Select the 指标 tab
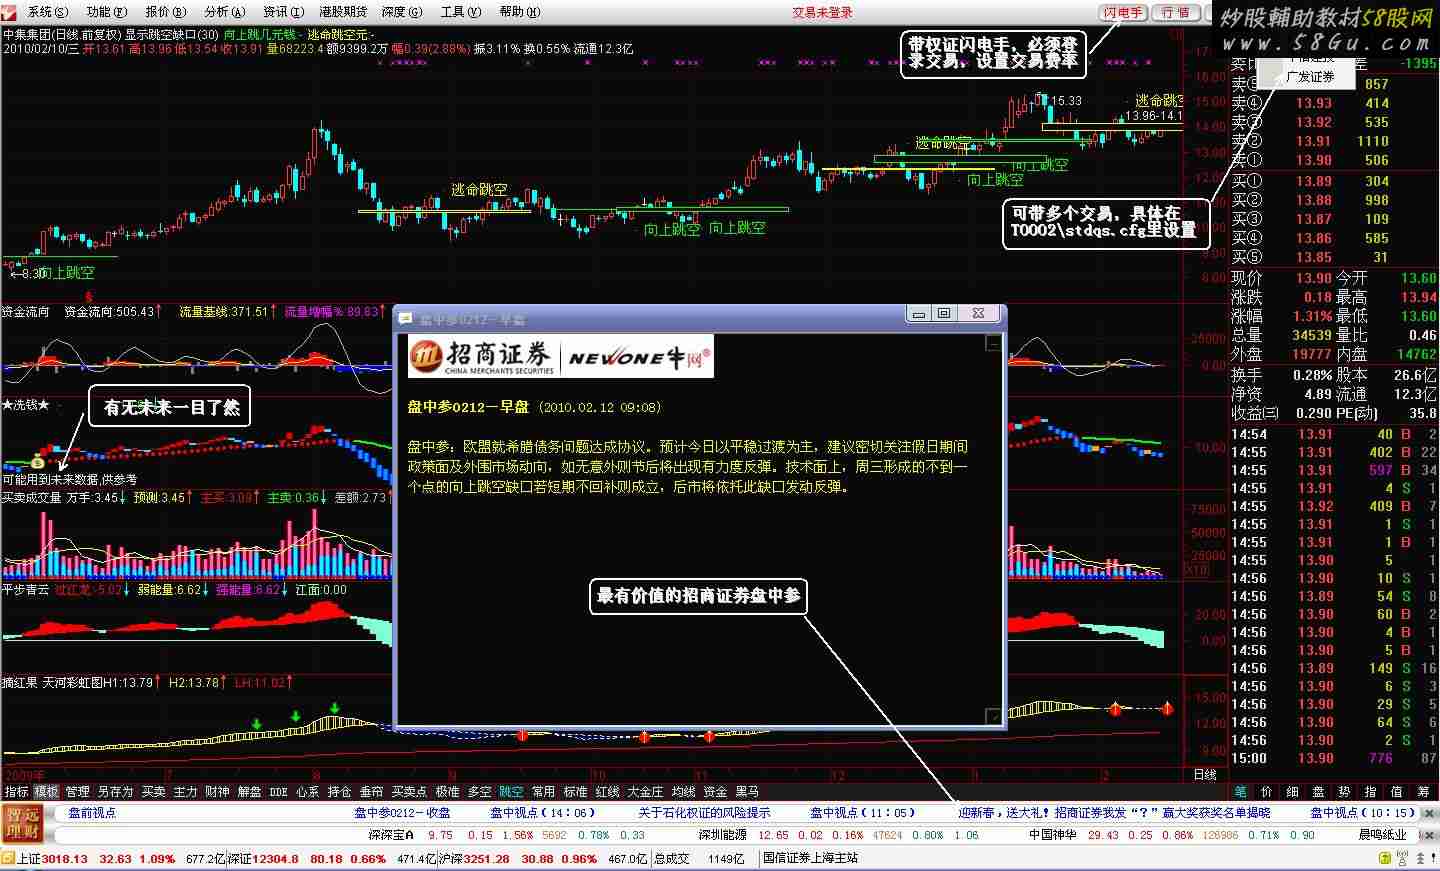 (16, 791)
